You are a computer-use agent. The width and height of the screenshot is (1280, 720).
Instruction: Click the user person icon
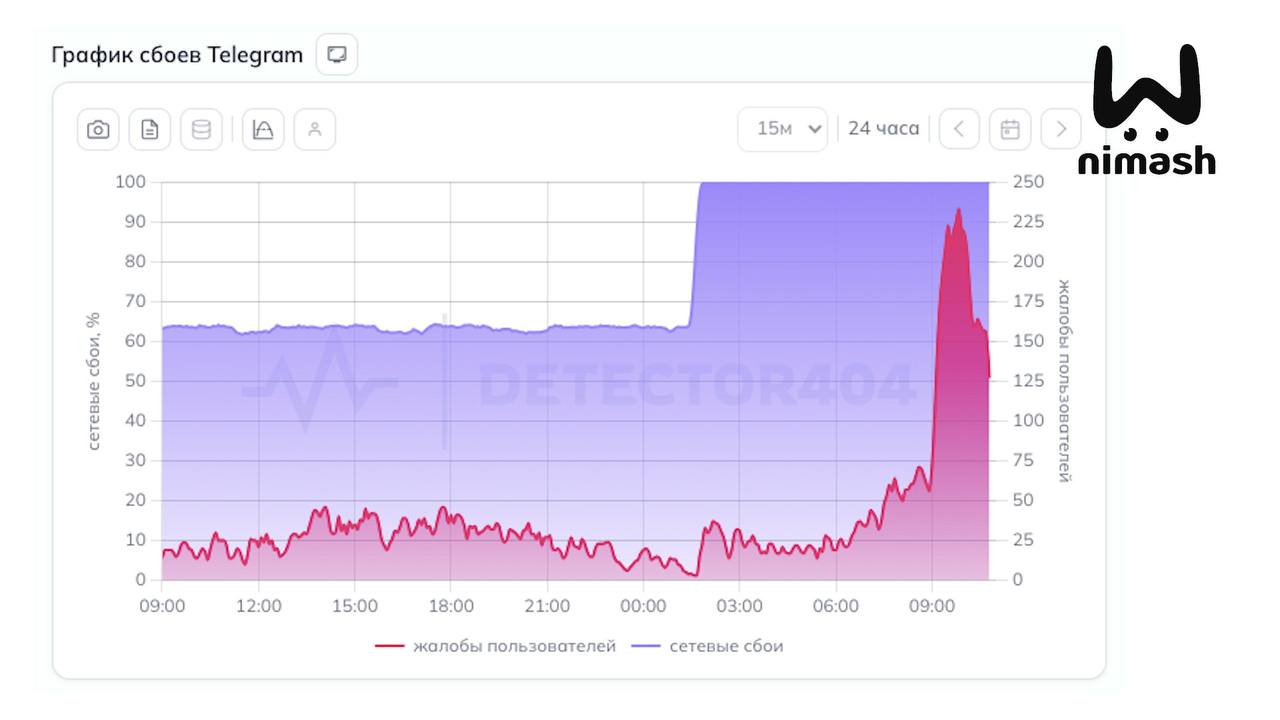pyautogui.click(x=315, y=130)
